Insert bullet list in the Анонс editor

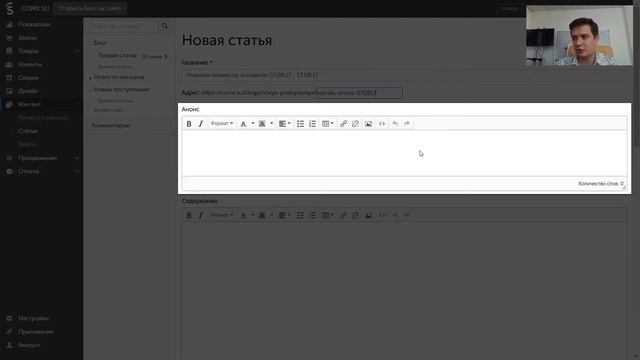pos(300,124)
